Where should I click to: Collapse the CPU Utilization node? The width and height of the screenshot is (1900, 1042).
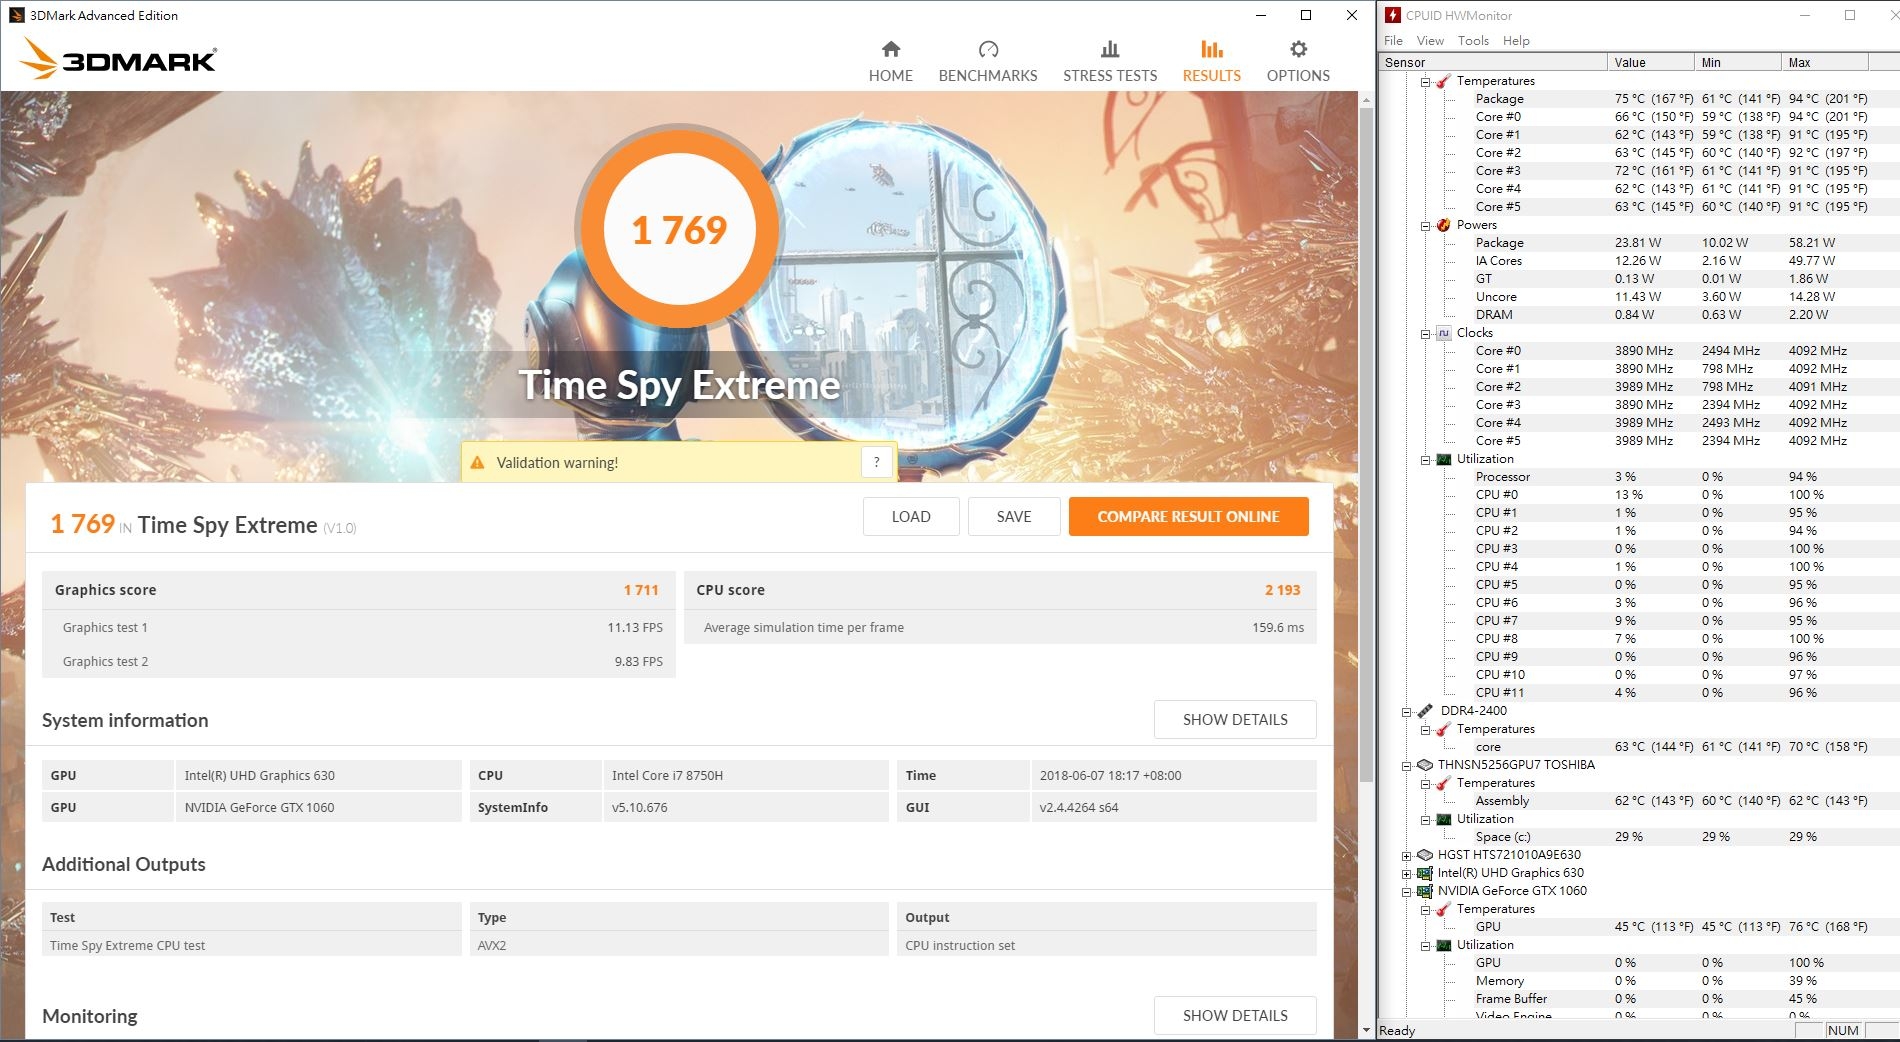point(1425,460)
